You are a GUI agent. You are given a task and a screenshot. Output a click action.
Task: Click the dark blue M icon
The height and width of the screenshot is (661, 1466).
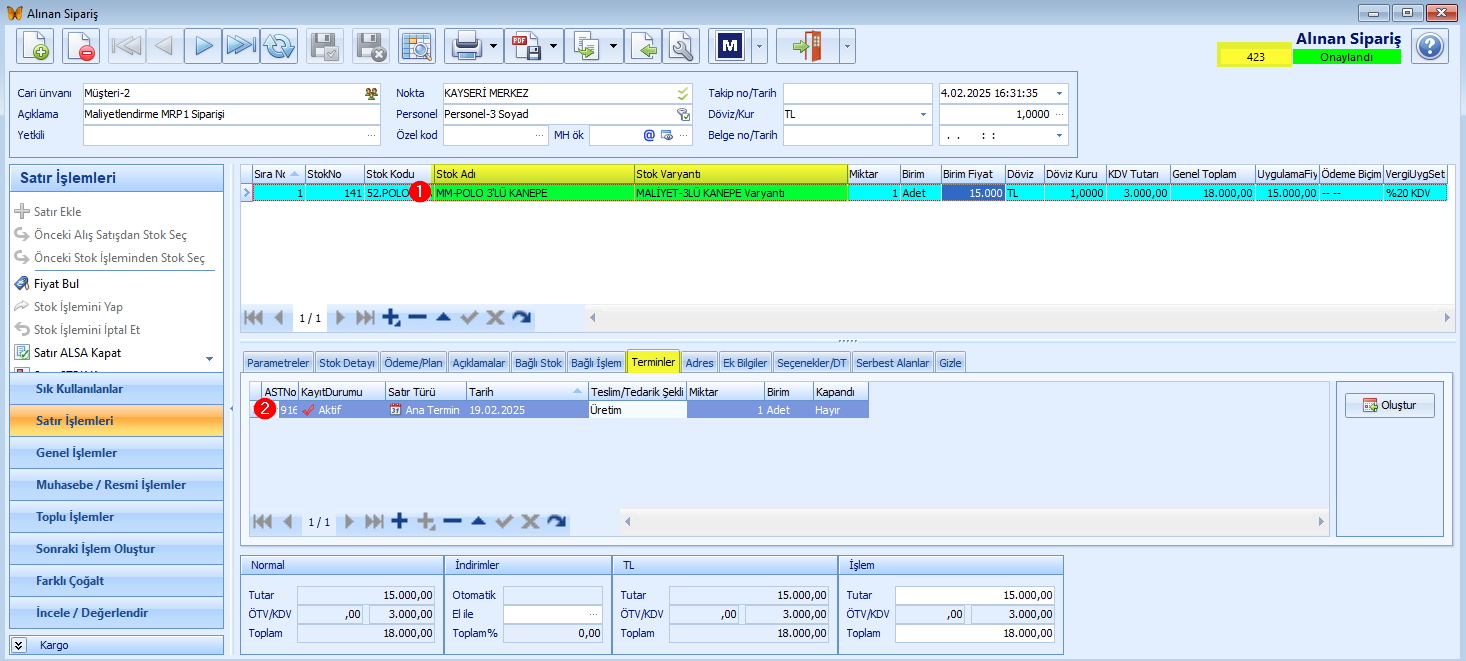[x=730, y=46]
